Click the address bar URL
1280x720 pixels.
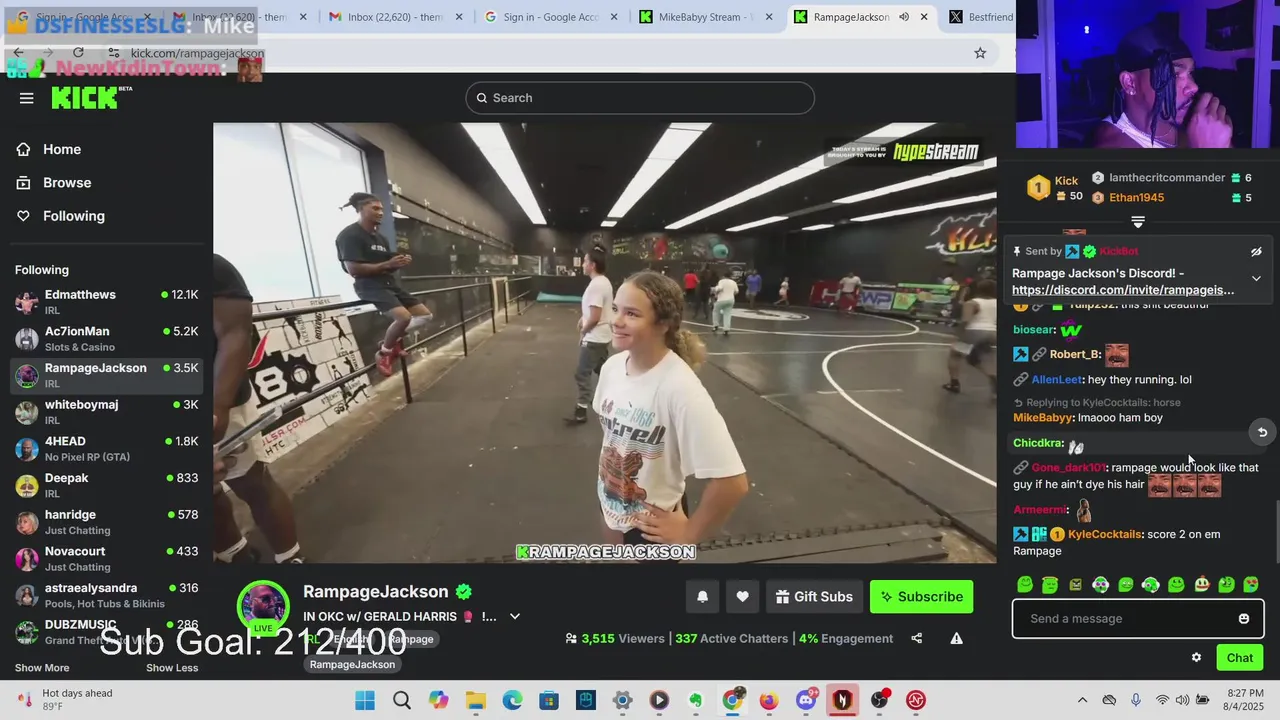coord(197,53)
